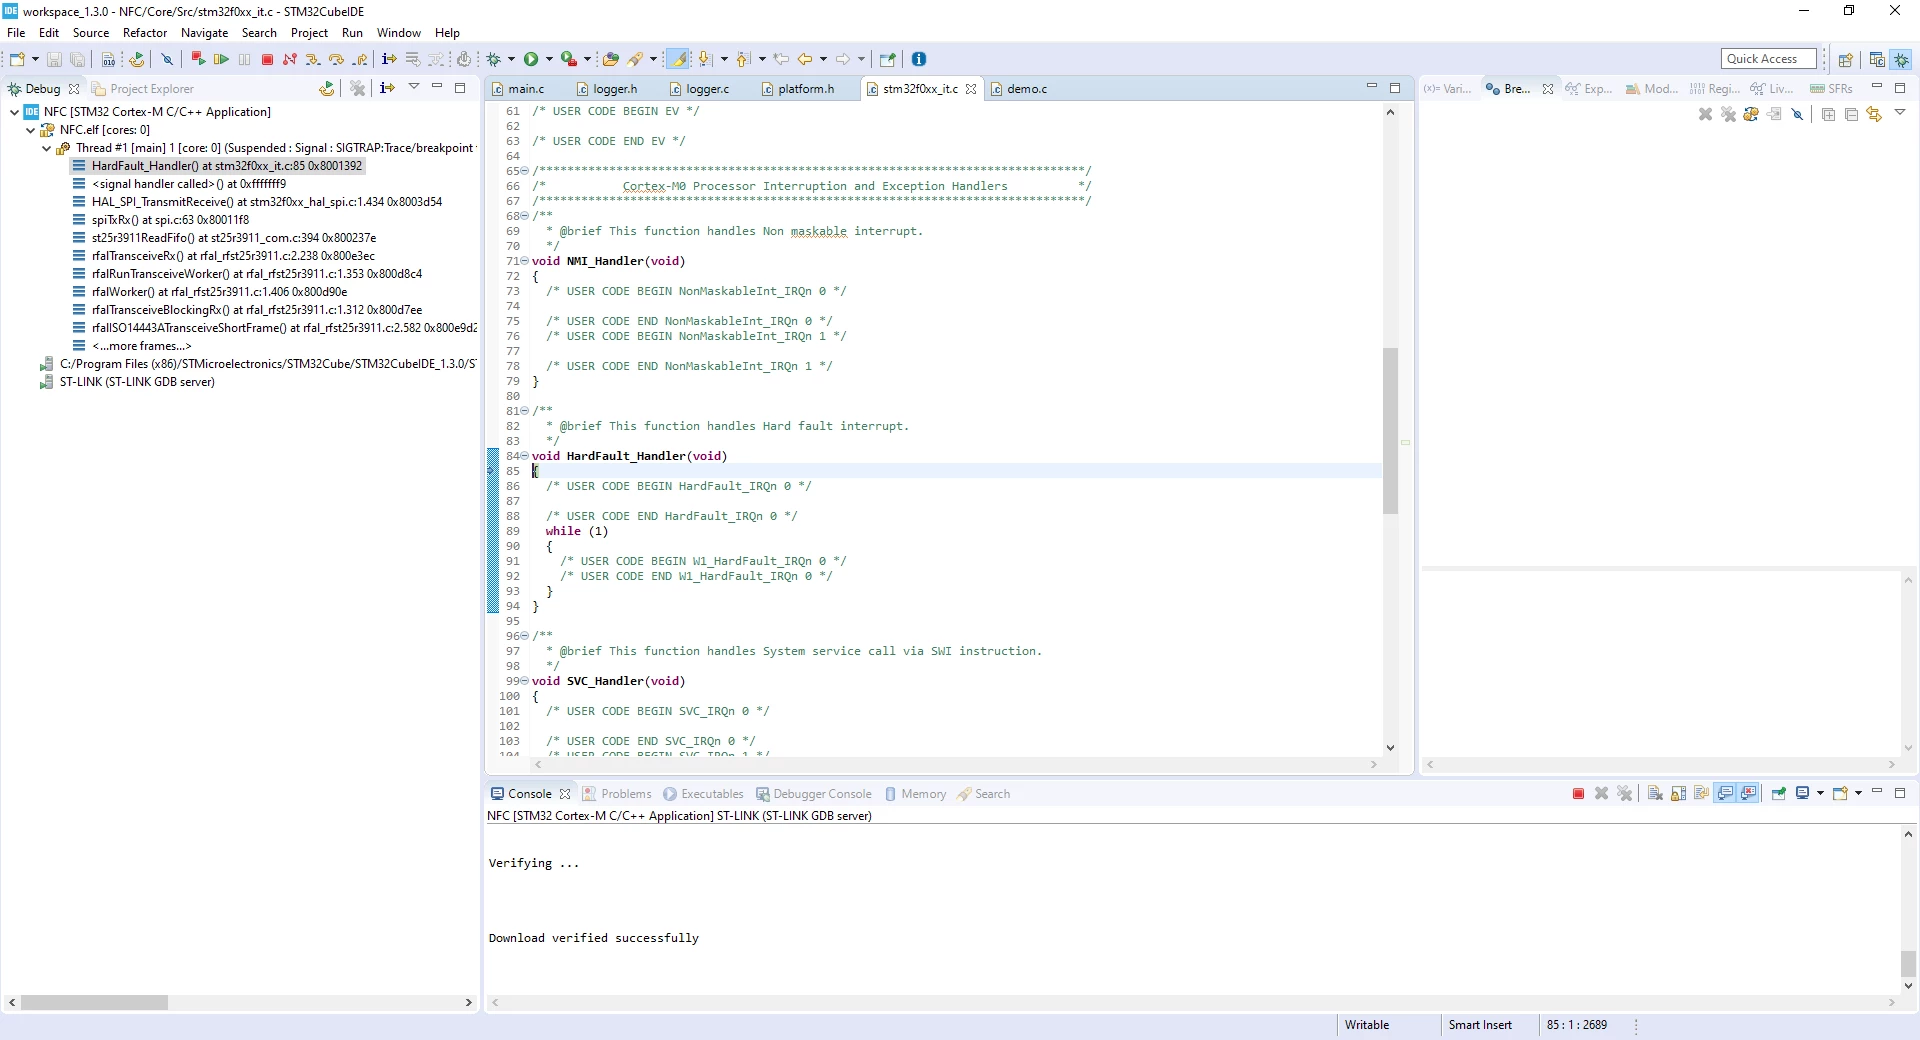
Task: Toggle Scroll Lock in Console
Action: pos(1678,794)
